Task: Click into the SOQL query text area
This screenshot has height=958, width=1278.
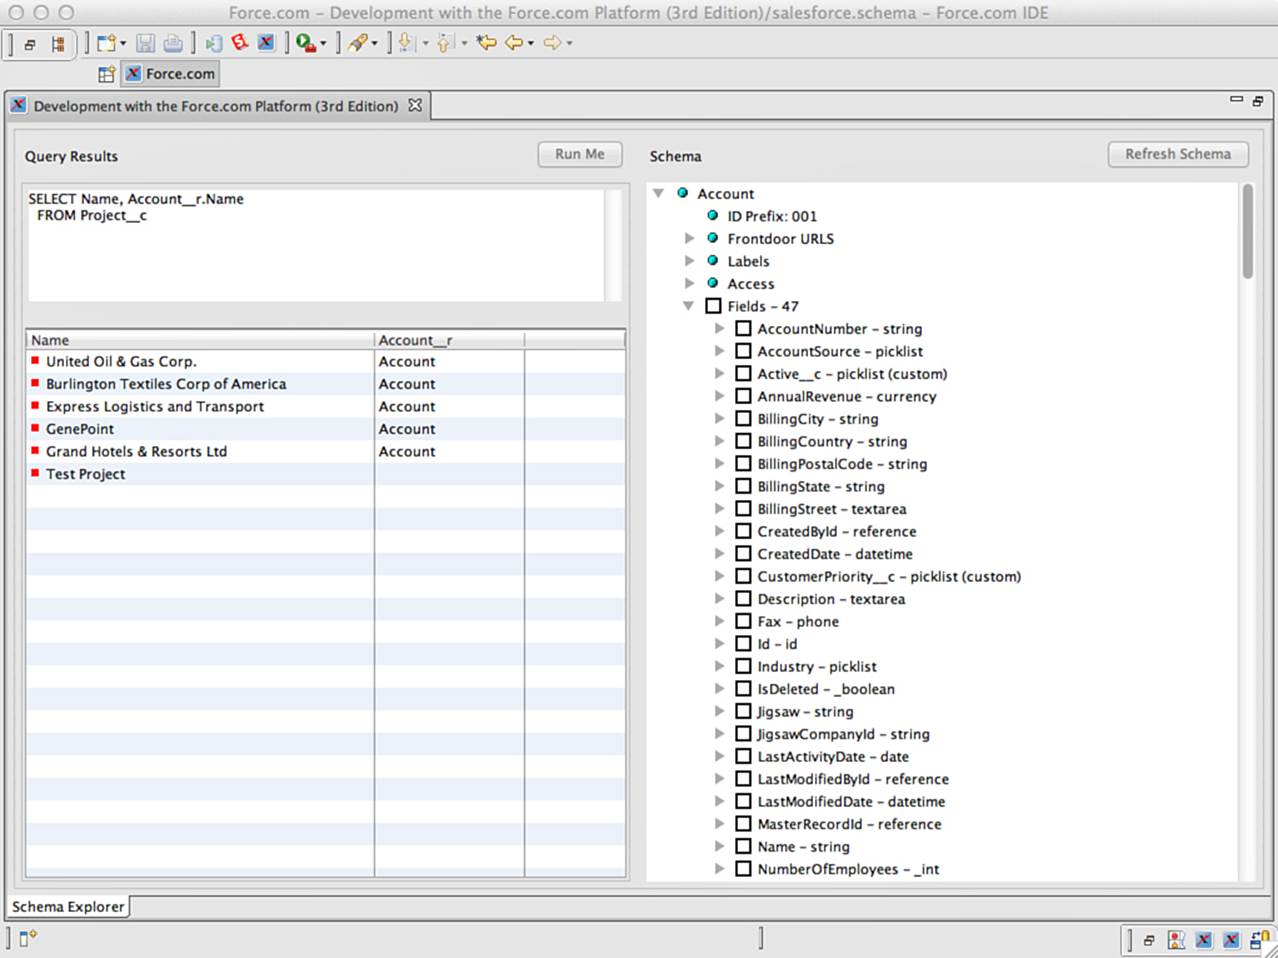Action: point(315,243)
